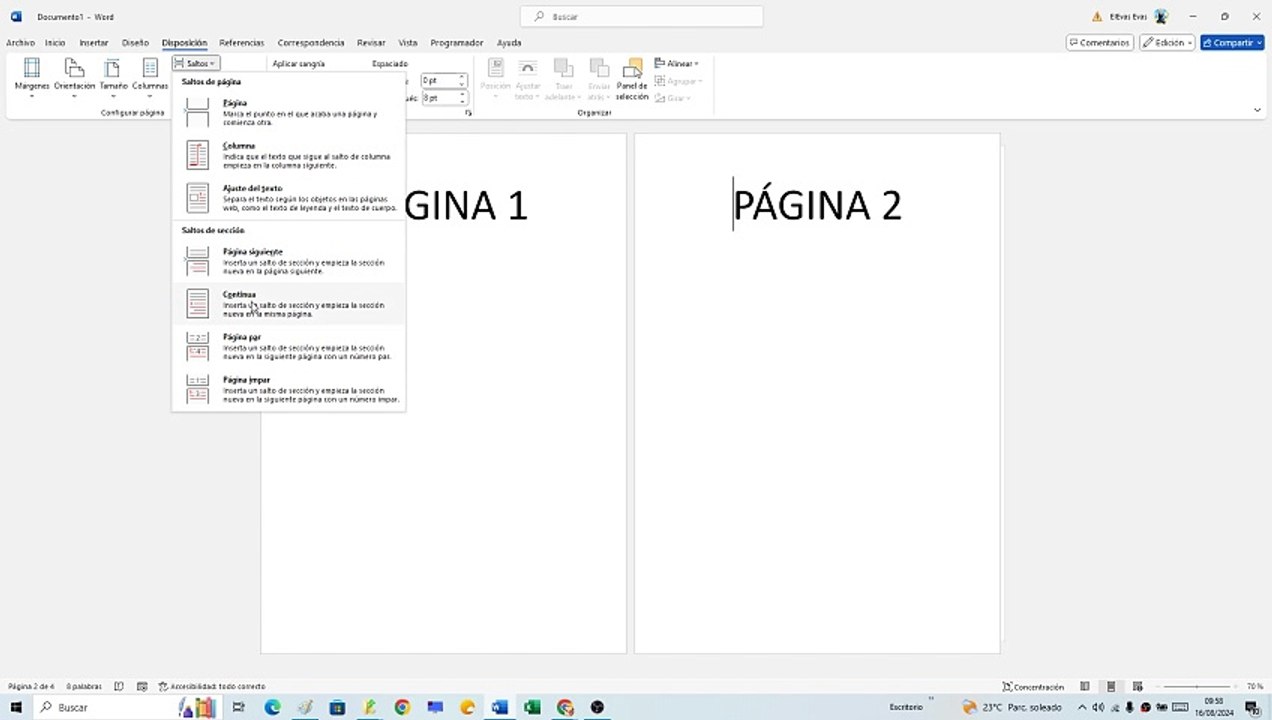Switch to print layout view icon
Image resolution: width=1272 pixels, height=720 pixels.
[x=1111, y=687]
